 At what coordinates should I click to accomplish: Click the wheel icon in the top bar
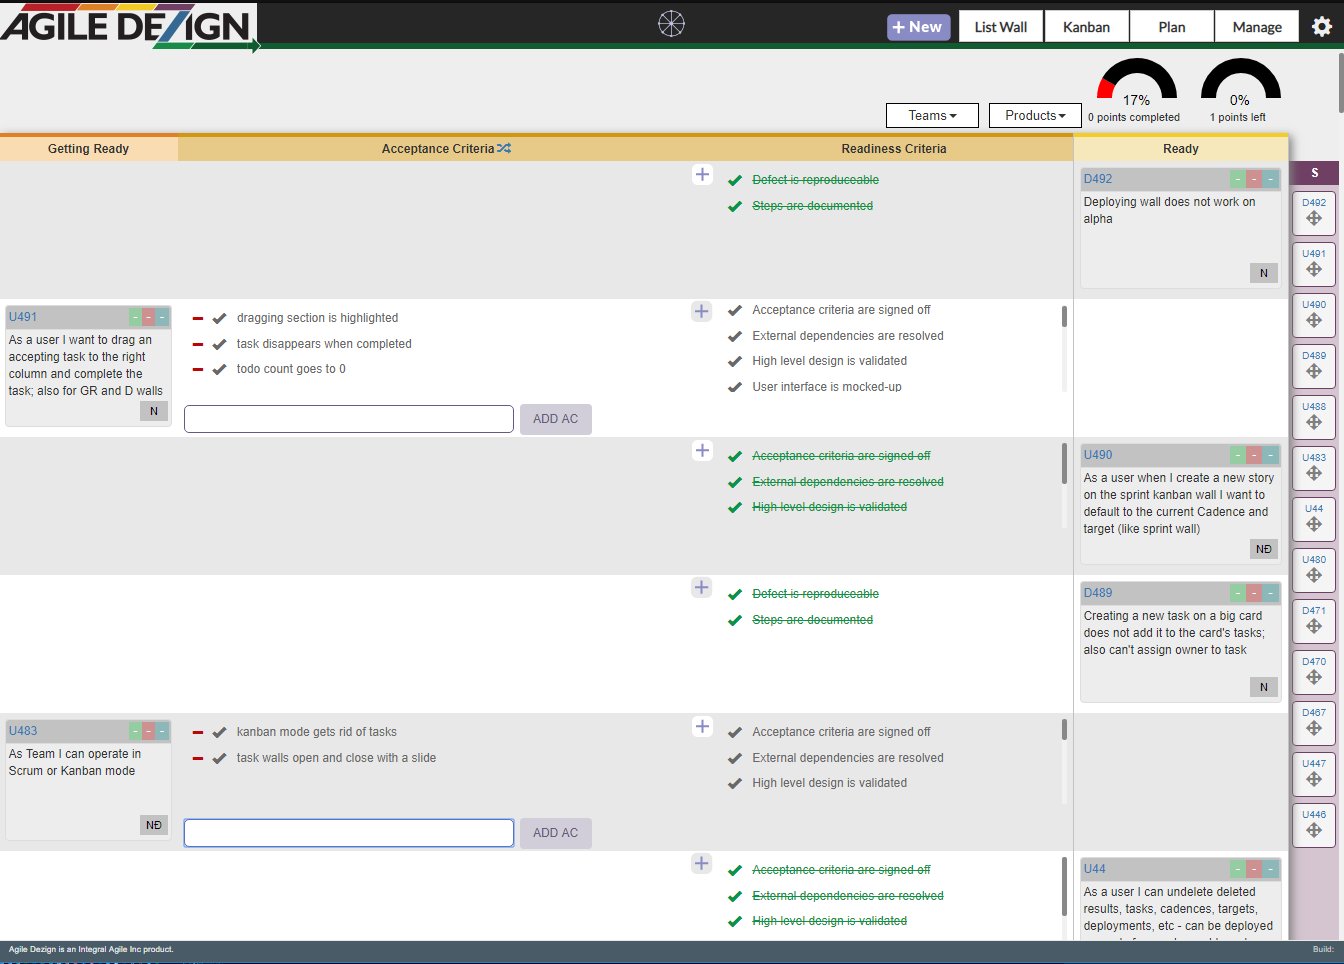671,24
